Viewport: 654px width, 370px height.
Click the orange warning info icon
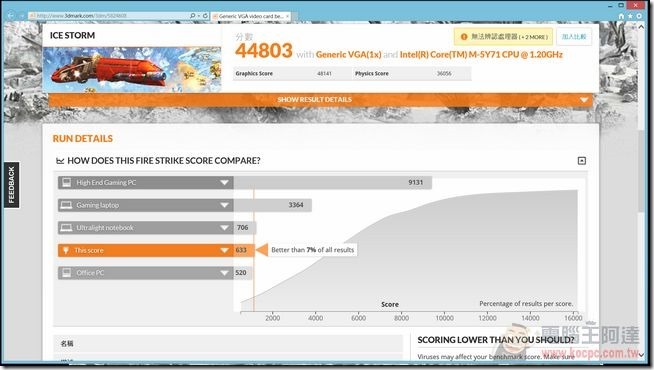(463, 37)
